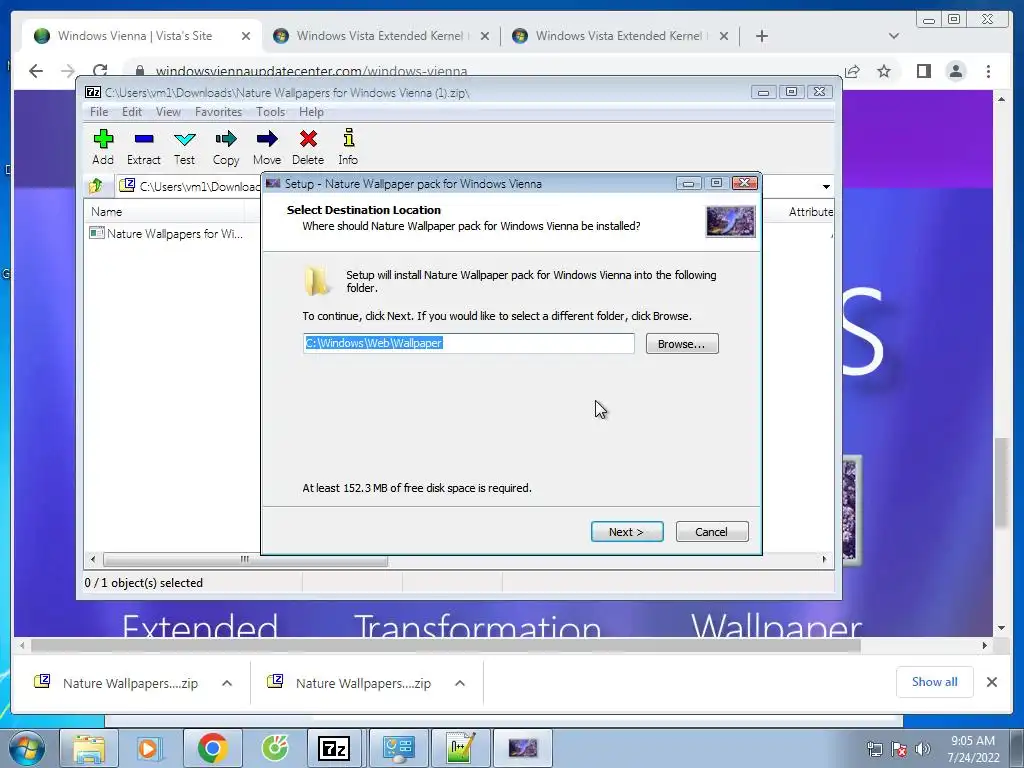Select Nature Wallpapers file in 7-Zip list
This screenshot has height=768, width=1024.
(x=167, y=233)
